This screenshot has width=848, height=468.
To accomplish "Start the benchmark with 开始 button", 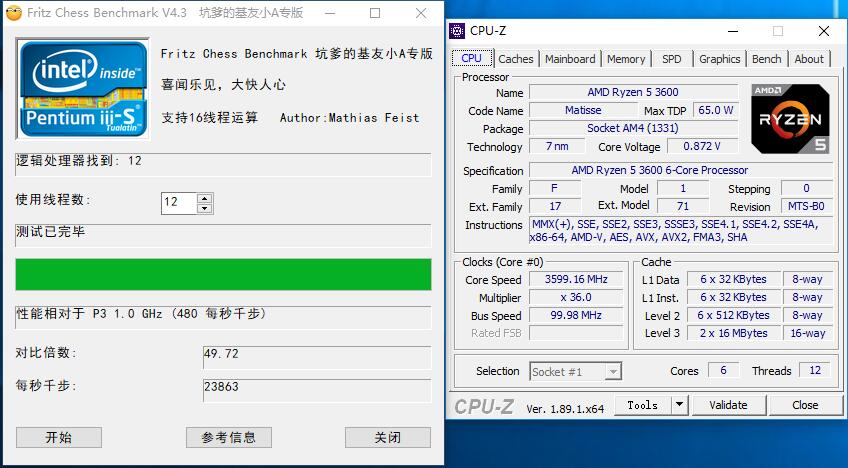I will pyautogui.click(x=59, y=437).
